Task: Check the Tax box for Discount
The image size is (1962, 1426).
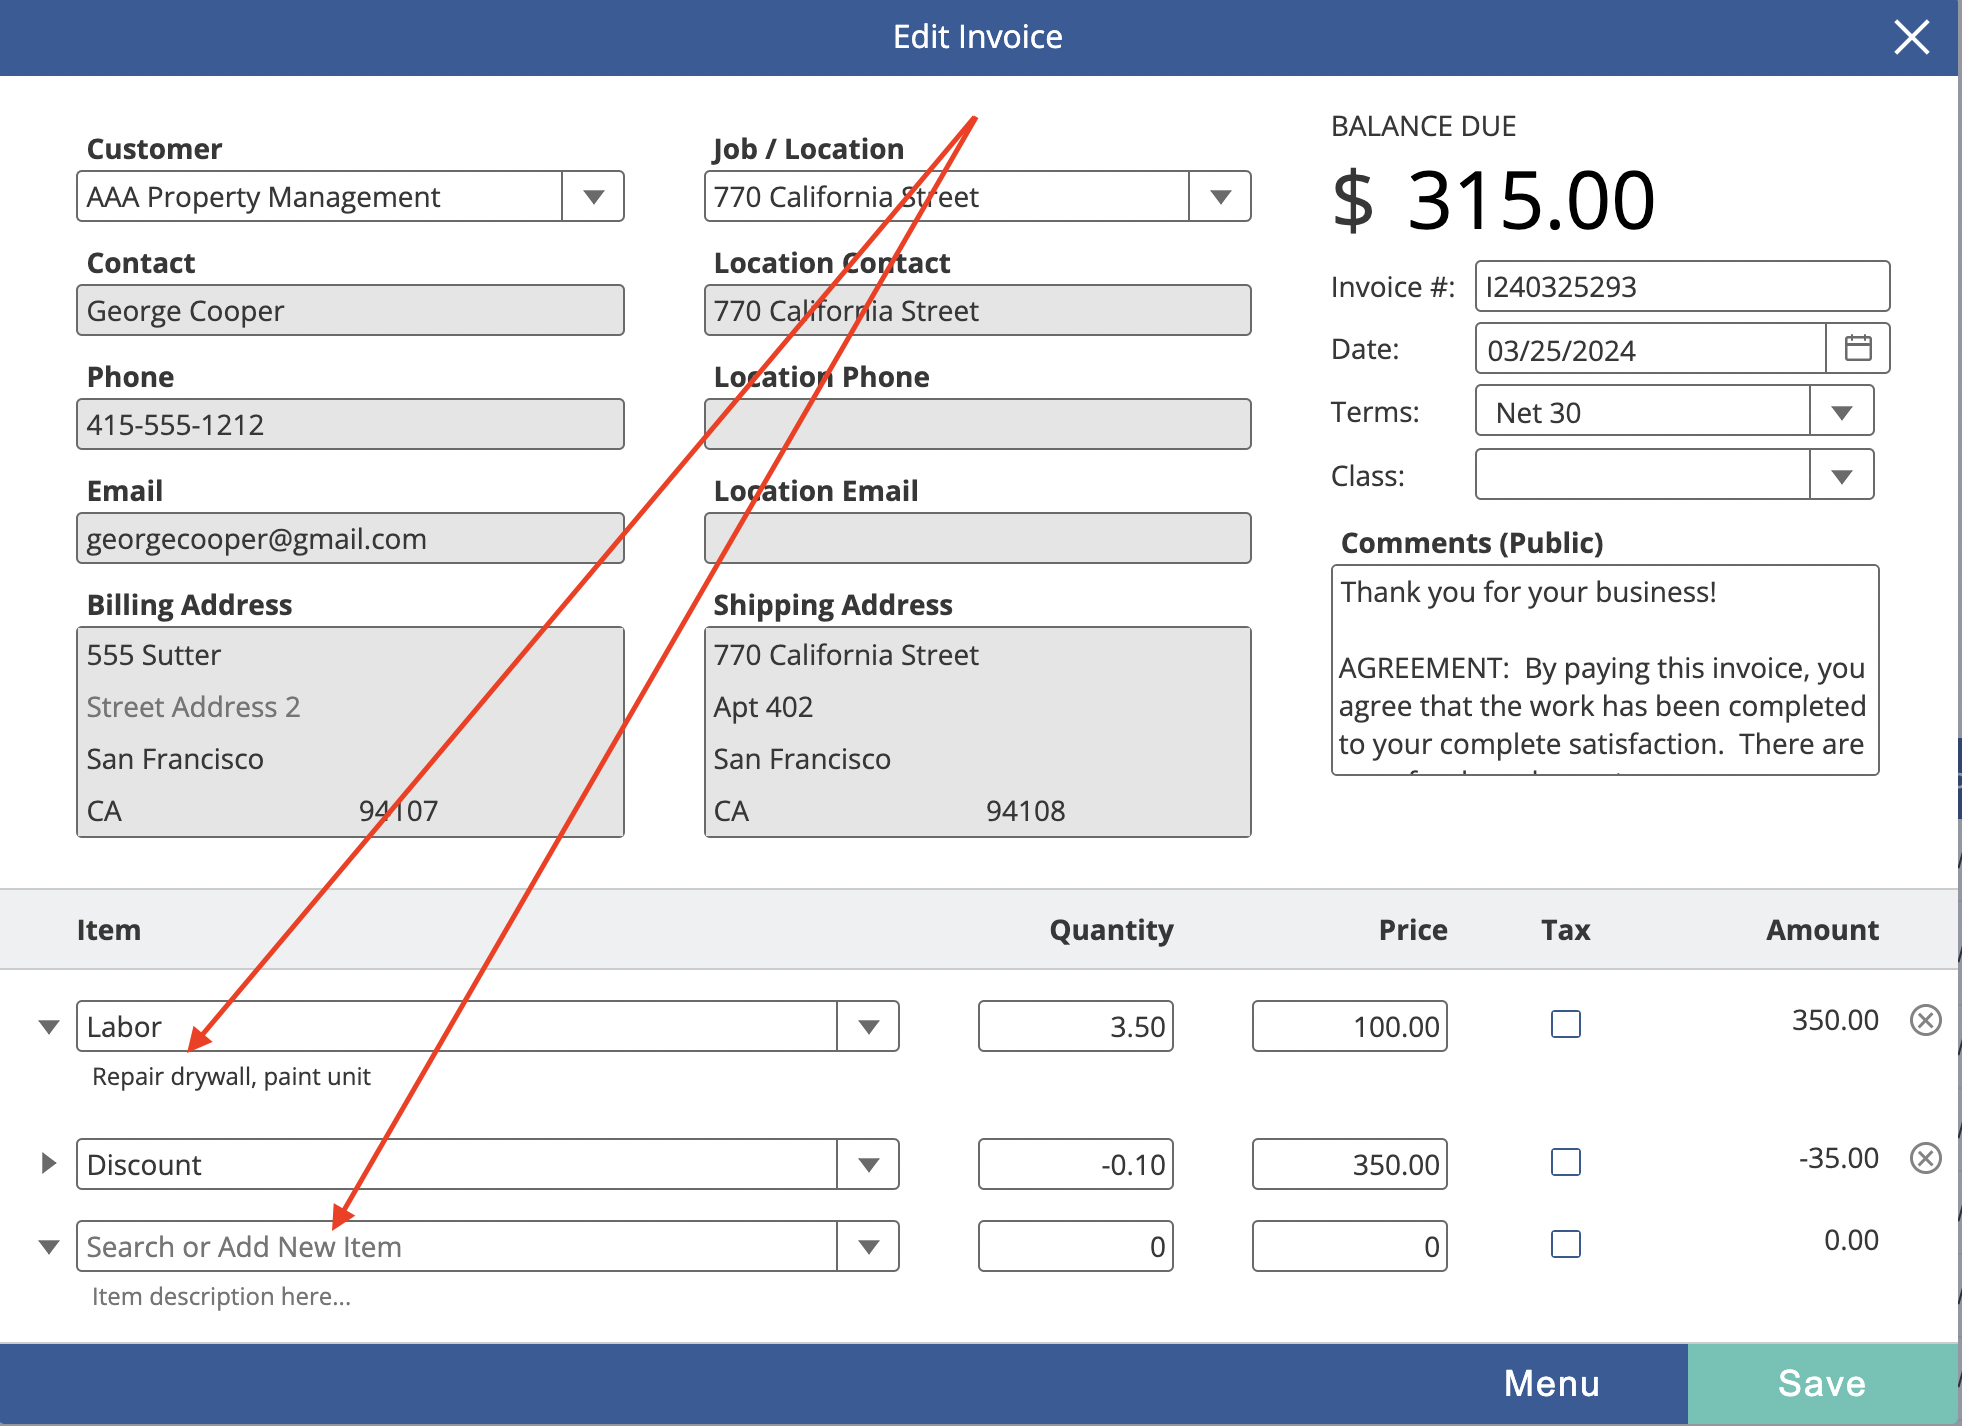Action: [x=1565, y=1162]
